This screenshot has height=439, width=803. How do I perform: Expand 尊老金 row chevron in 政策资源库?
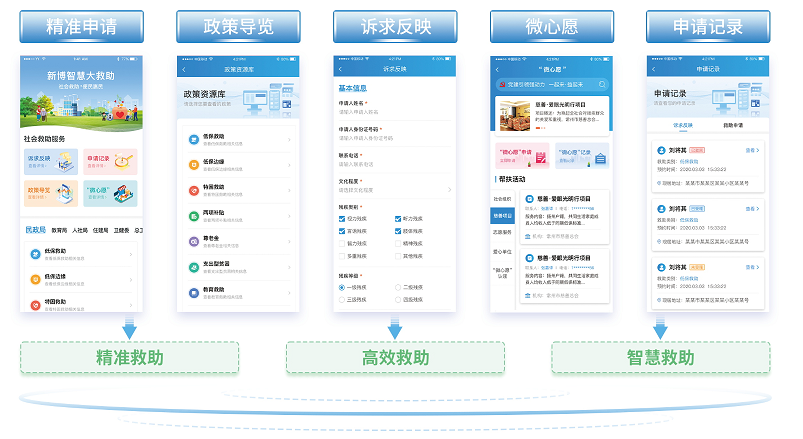point(289,241)
